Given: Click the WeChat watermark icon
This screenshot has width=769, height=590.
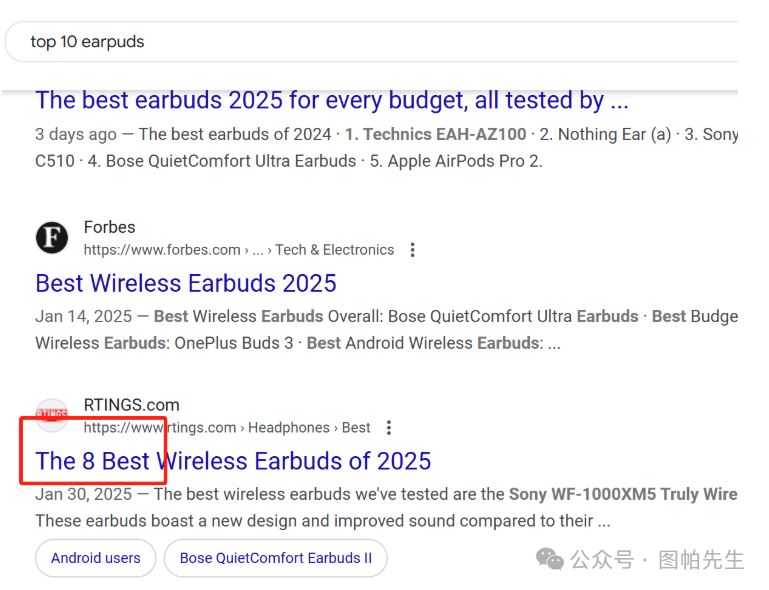Looking at the screenshot, I should pos(550,560).
